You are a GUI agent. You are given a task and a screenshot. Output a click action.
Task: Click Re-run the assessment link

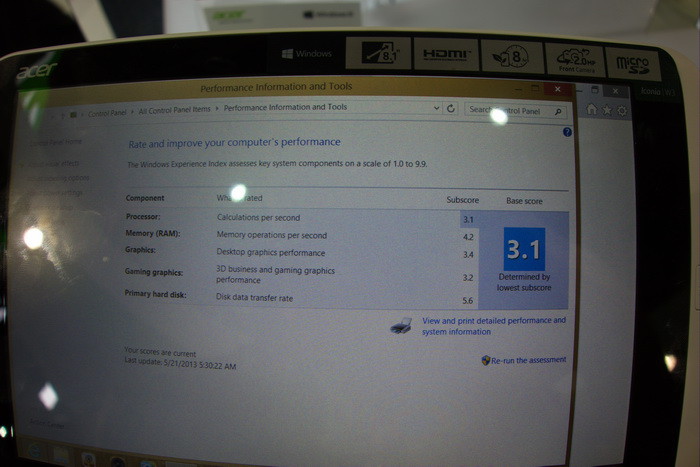528,360
